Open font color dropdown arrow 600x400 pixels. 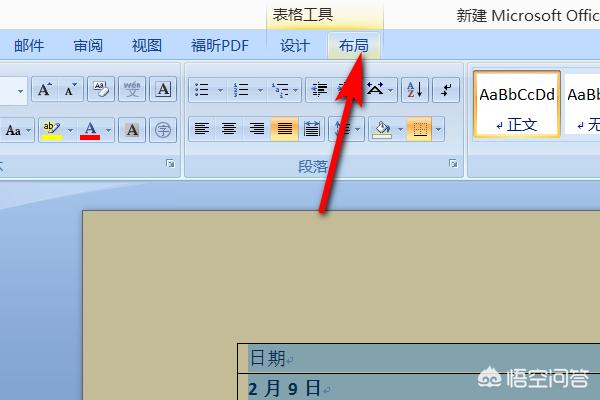(x=109, y=131)
